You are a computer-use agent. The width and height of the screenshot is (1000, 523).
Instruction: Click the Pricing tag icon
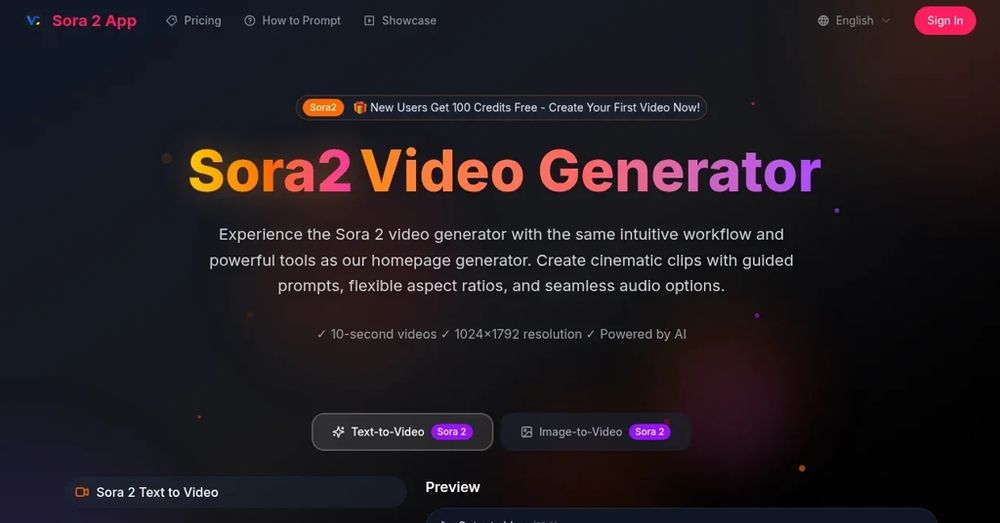tap(172, 21)
